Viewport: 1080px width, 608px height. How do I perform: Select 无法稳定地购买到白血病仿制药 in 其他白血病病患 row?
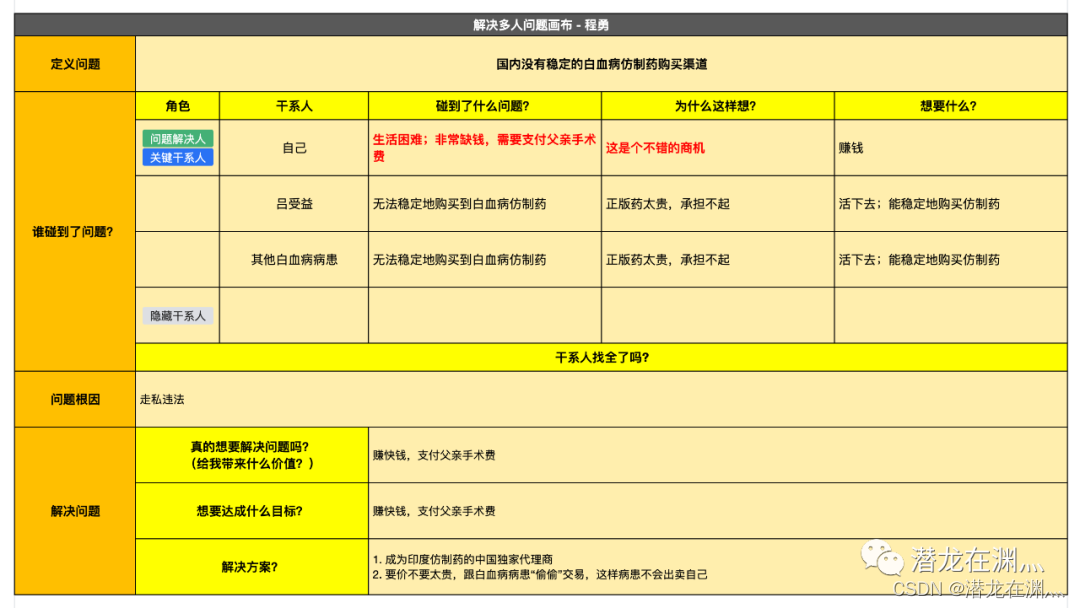pyautogui.click(x=485, y=260)
